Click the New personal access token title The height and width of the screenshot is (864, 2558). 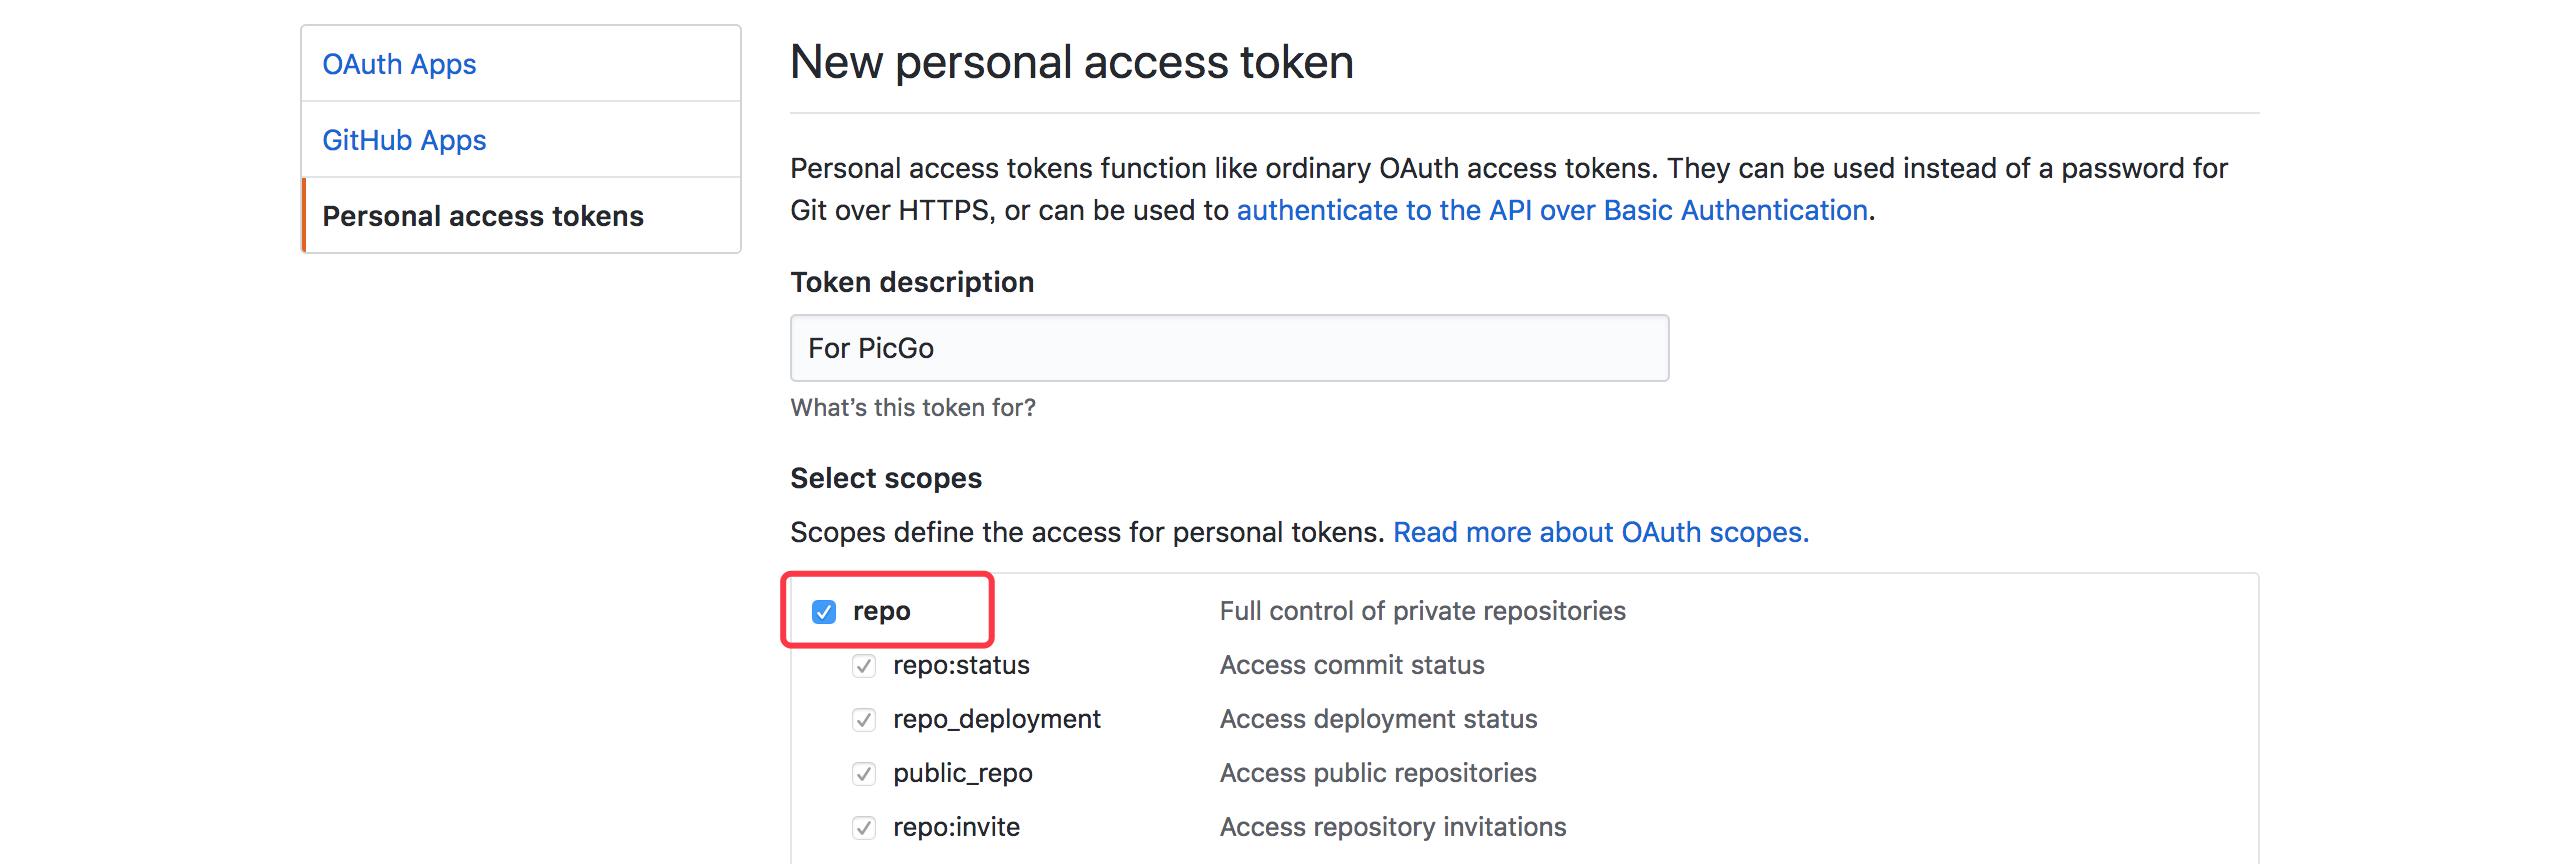[x=1071, y=62]
